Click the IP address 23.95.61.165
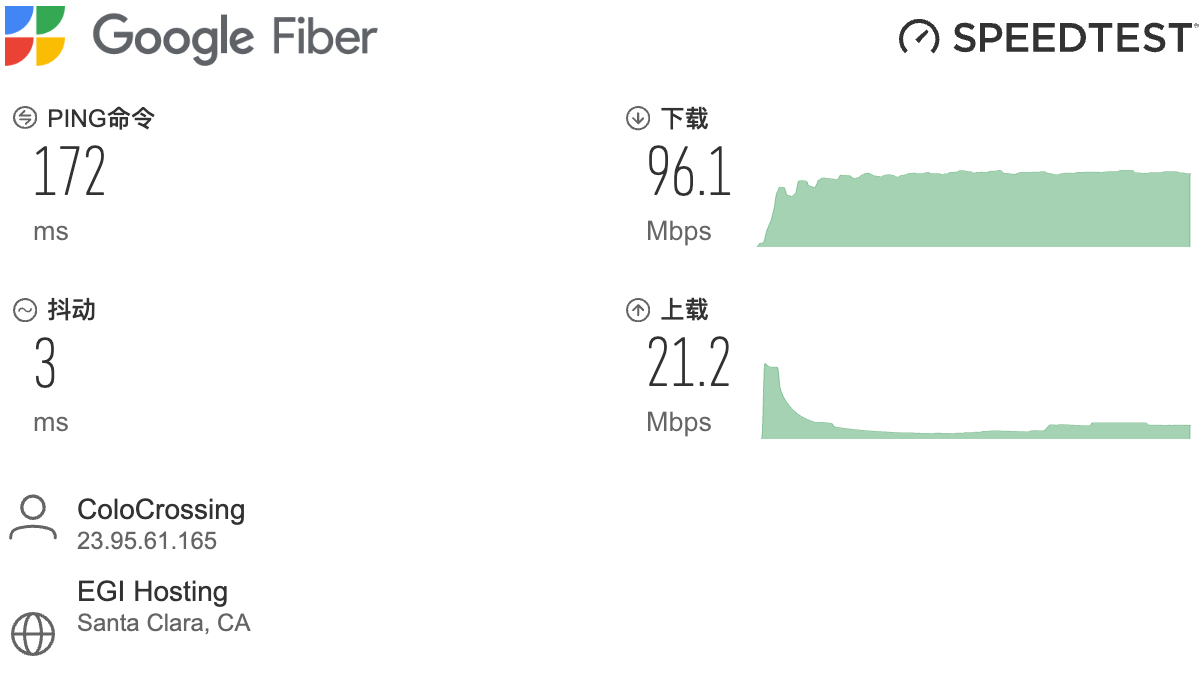Screen dimensions: 1202x676 click(147, 541)
